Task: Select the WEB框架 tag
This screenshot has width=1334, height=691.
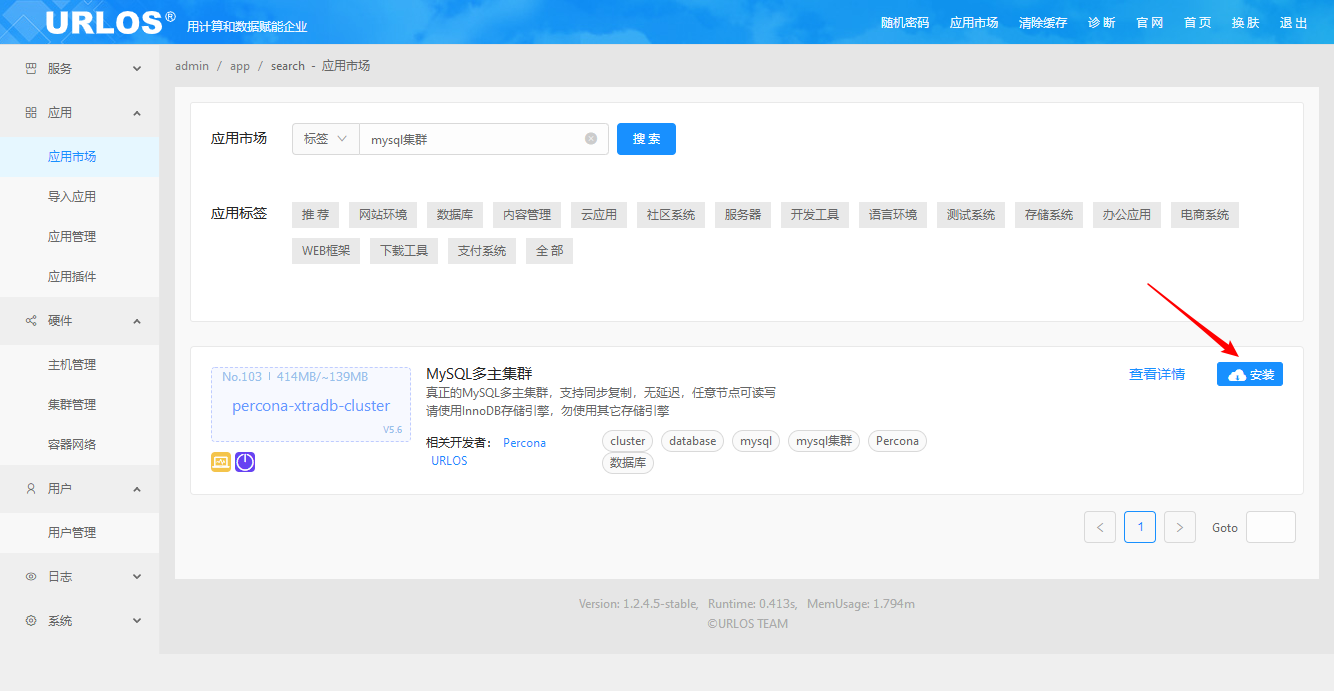Action: (x=326, y=251)
